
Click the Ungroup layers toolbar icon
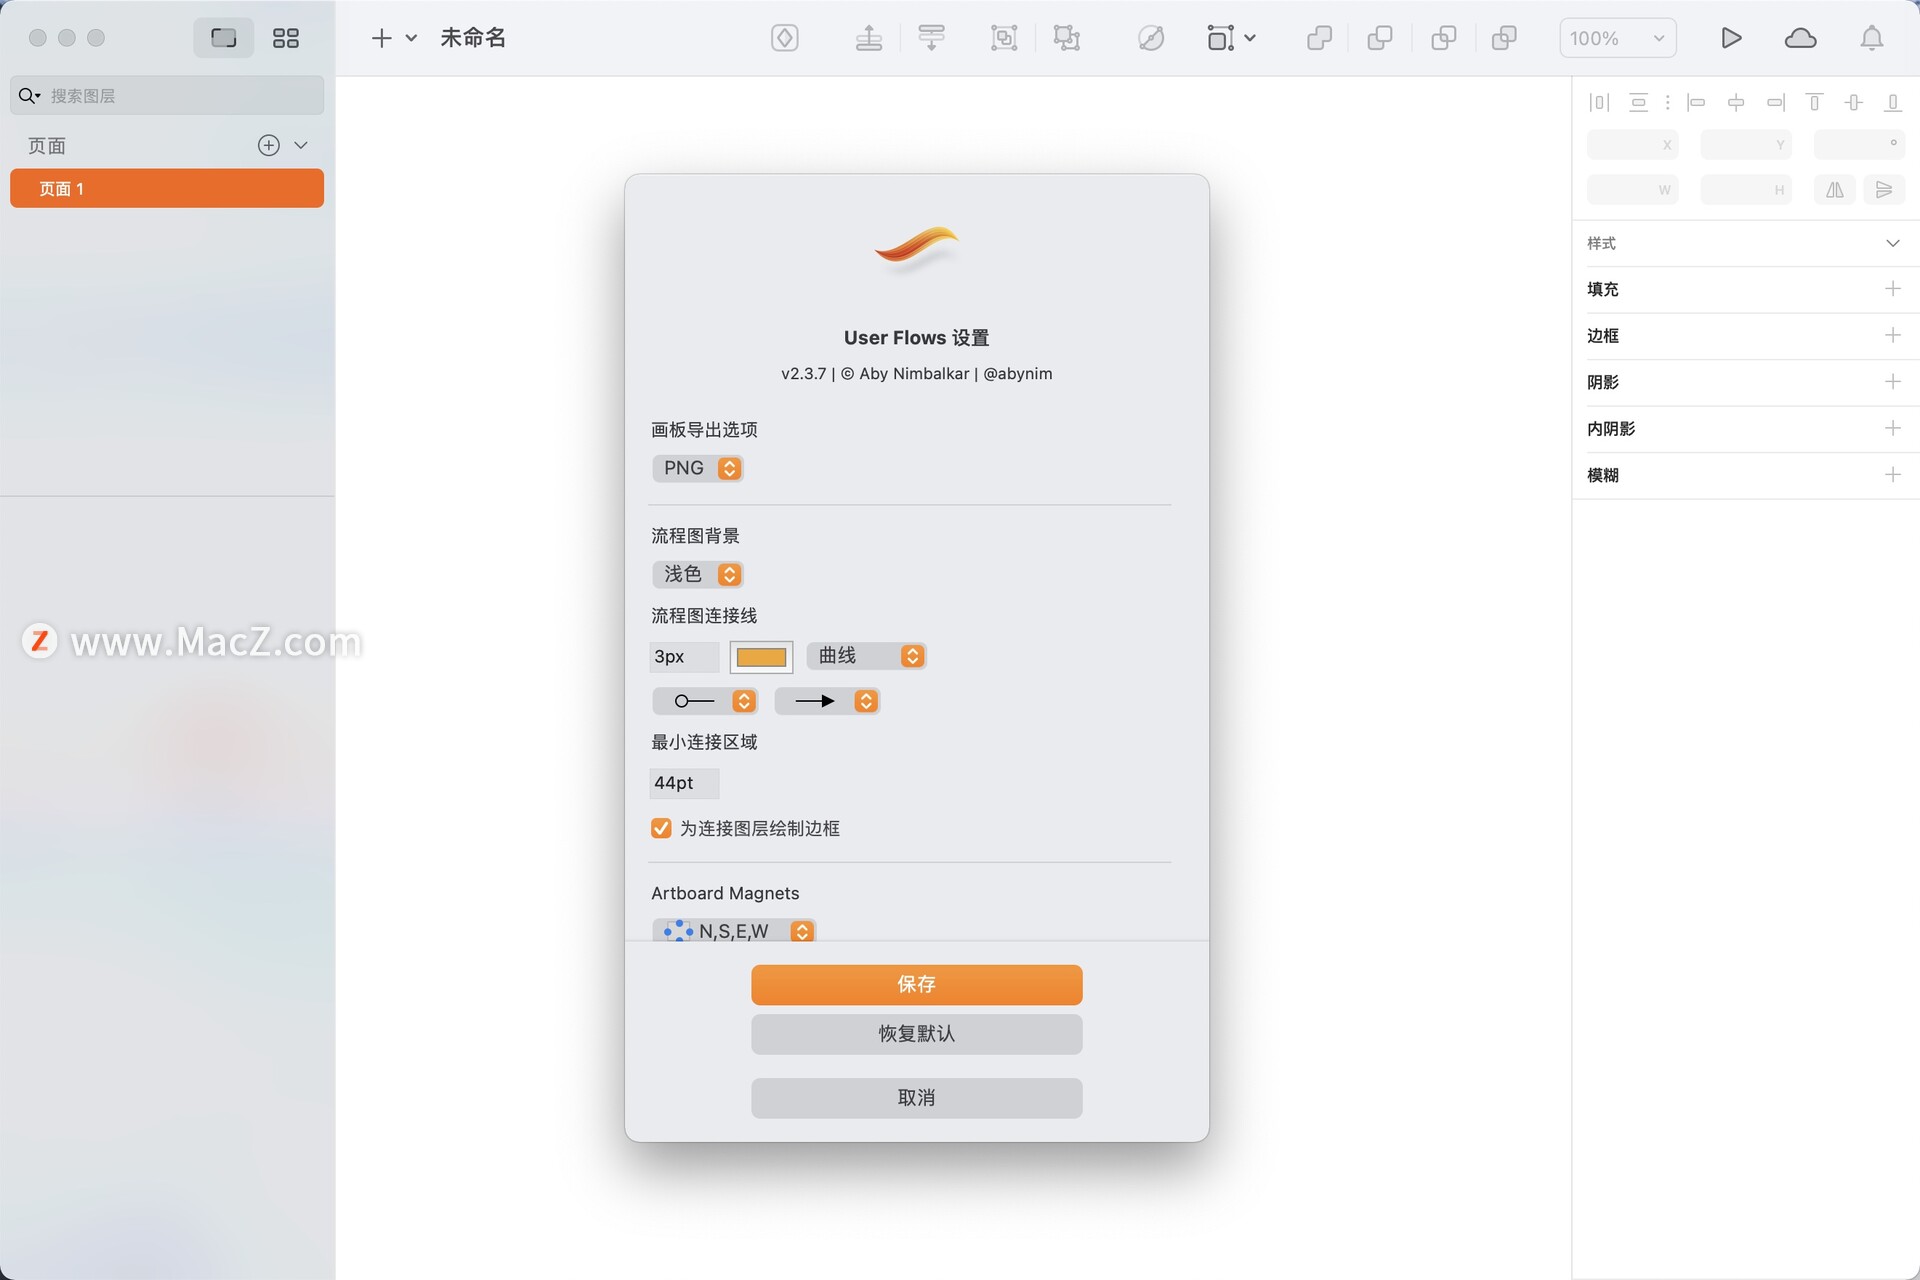(1067, 38)
